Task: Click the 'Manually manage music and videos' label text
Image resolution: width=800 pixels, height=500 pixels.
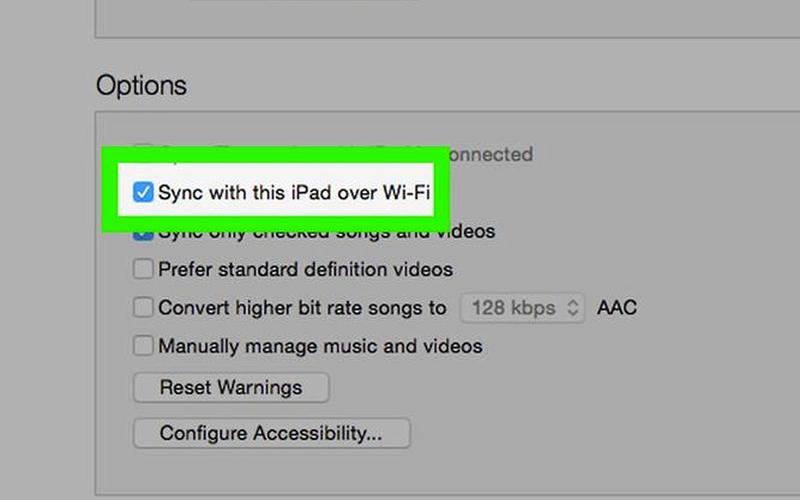Action: 320,346
